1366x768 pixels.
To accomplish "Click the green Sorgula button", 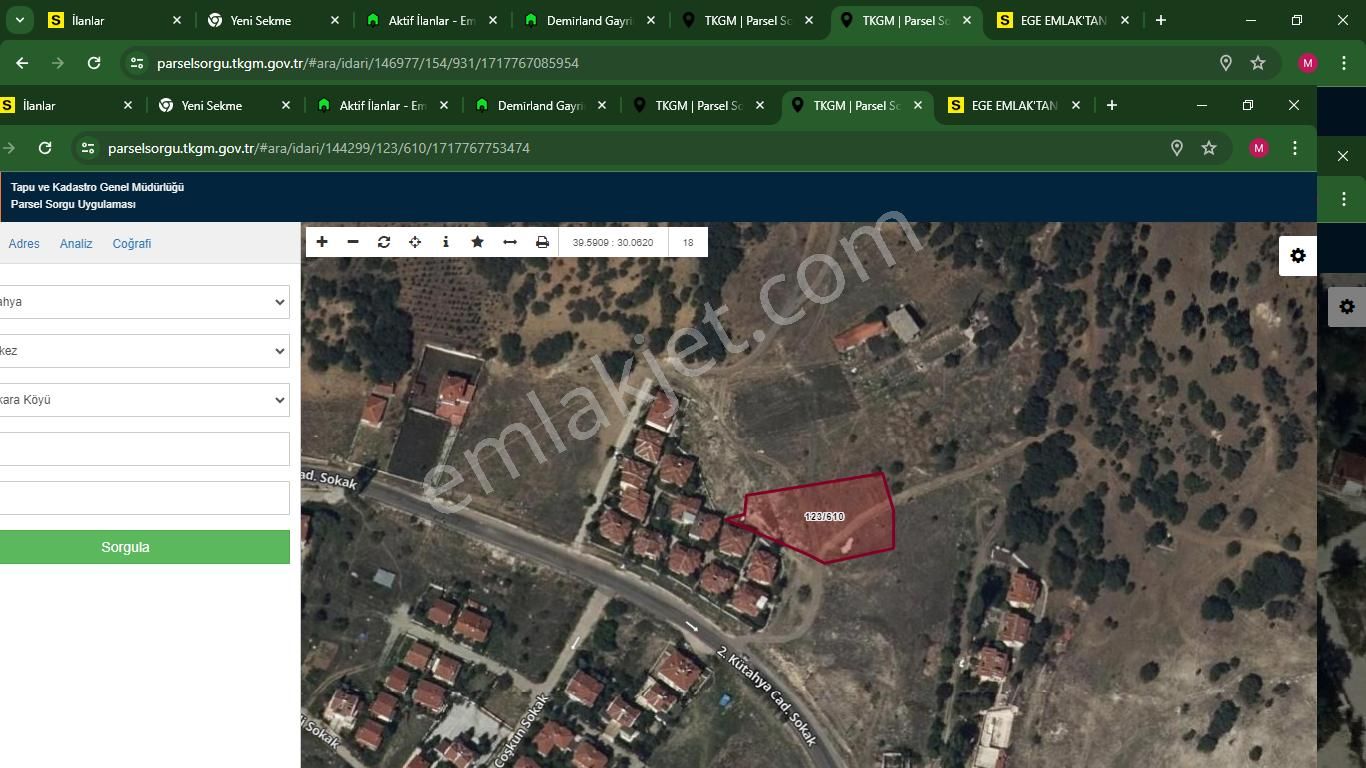I will pos(144,547).
